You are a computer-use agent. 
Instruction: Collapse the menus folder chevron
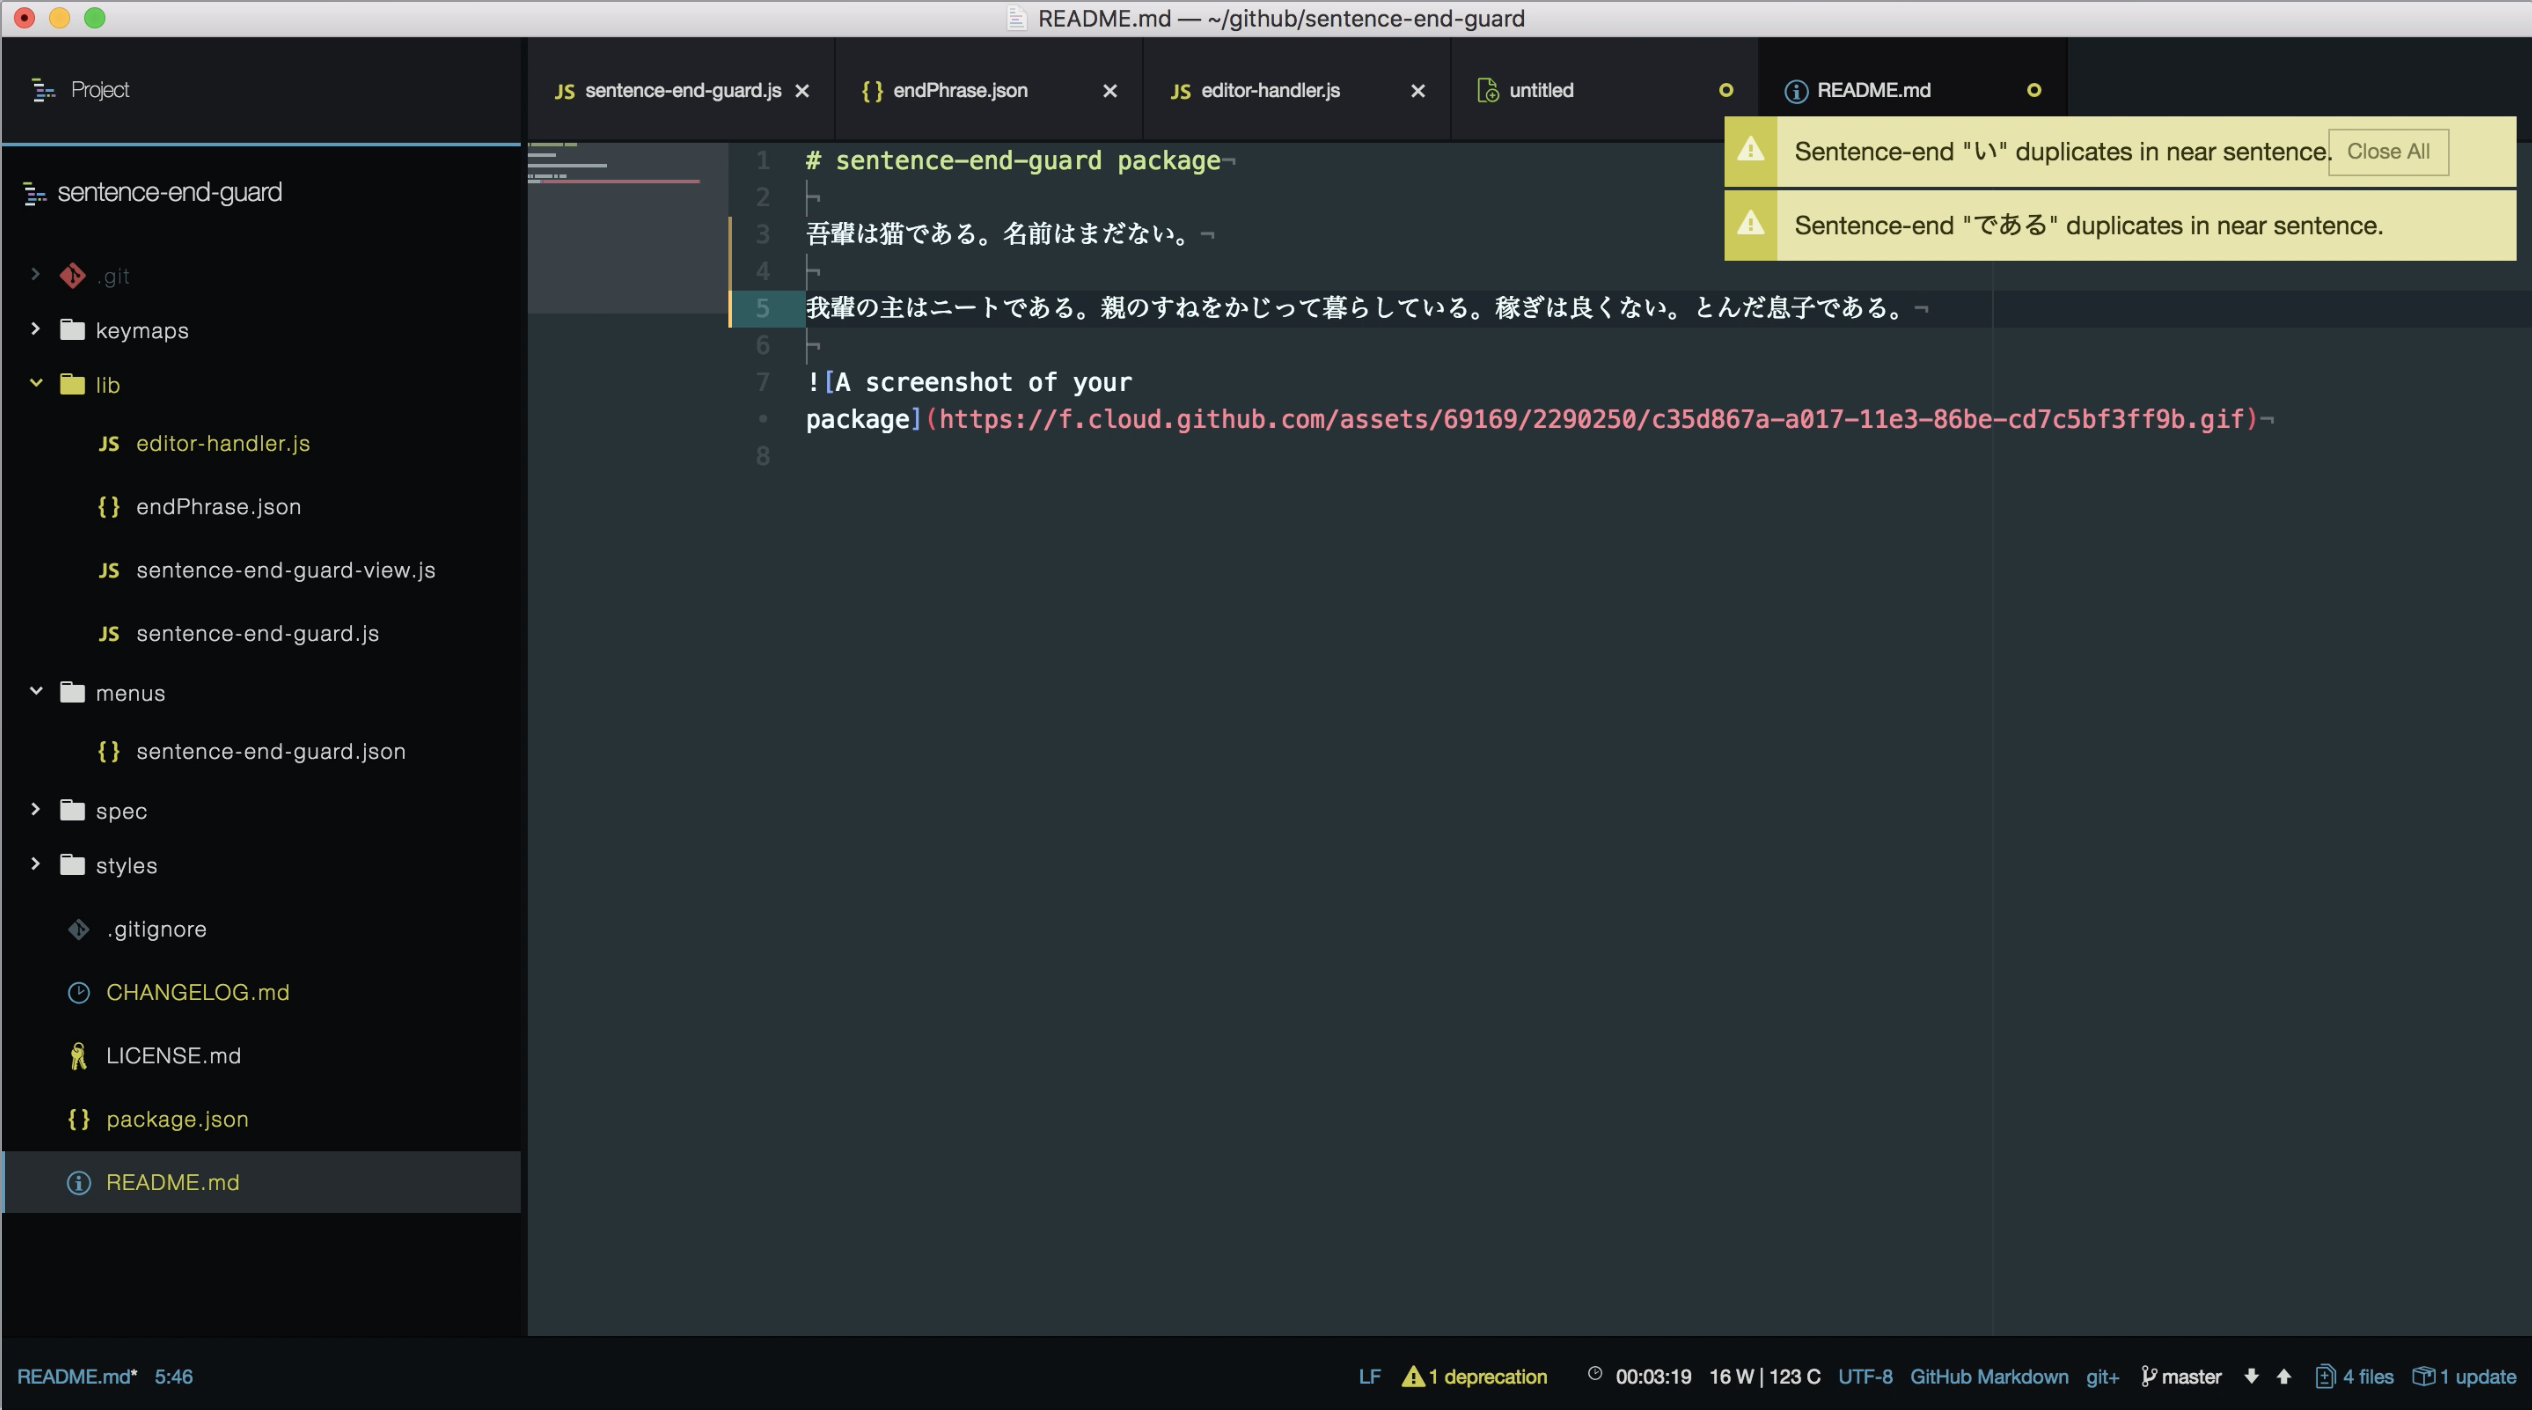36,691
